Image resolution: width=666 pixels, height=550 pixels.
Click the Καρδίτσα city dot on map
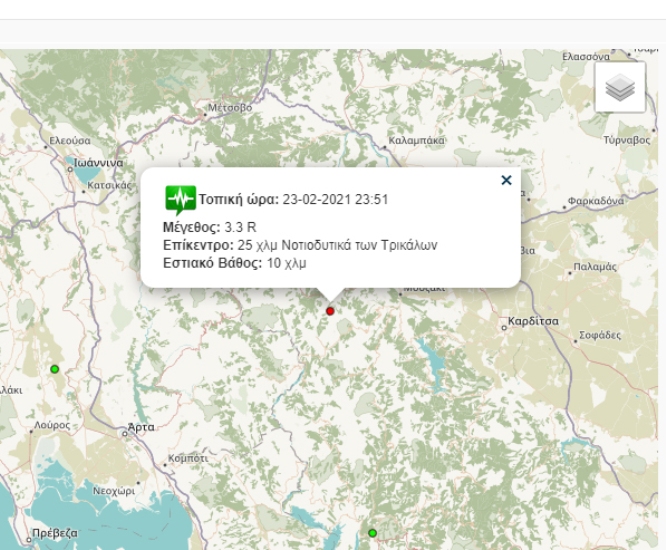[504, 324]
